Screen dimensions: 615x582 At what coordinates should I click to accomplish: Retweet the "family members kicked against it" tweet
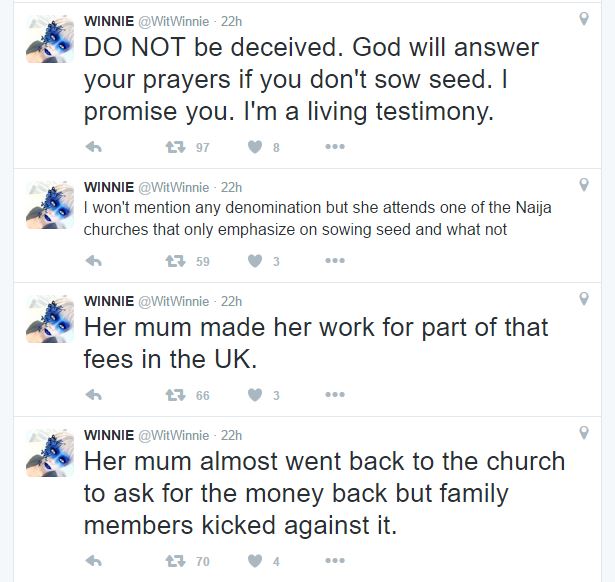[x=175, y=561]
